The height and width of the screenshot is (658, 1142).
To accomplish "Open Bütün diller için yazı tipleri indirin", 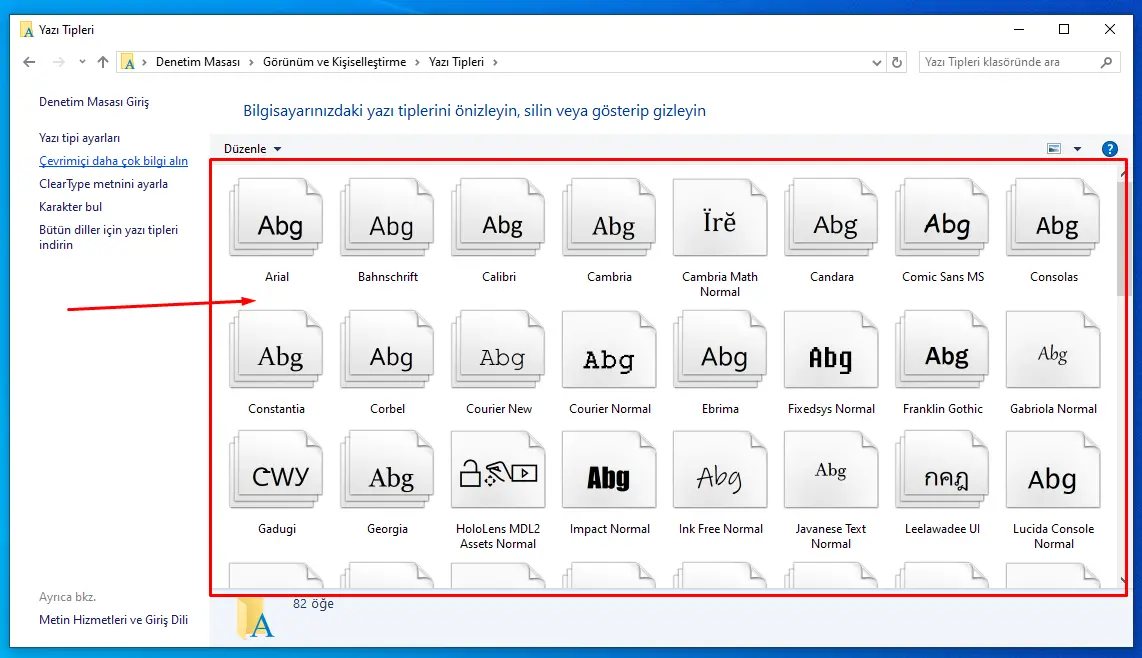I will coord(109,238).
